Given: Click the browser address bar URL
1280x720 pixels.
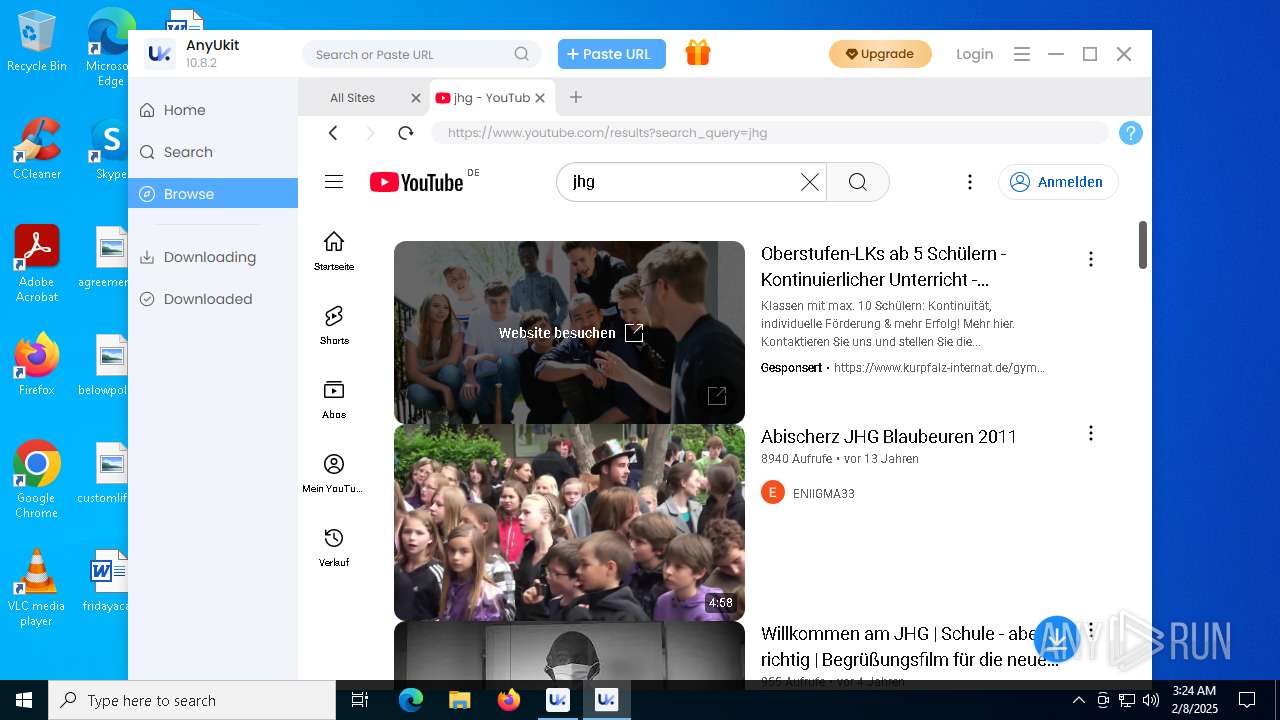Looking at the screenshot, I should (x=770, y=133).
